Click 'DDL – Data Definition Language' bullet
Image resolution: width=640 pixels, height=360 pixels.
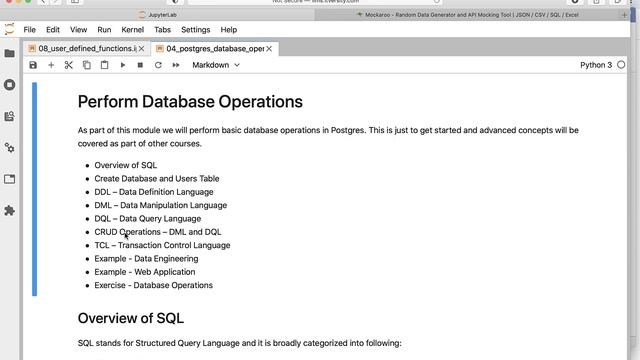pyautogui.click(x=154, y=192)
